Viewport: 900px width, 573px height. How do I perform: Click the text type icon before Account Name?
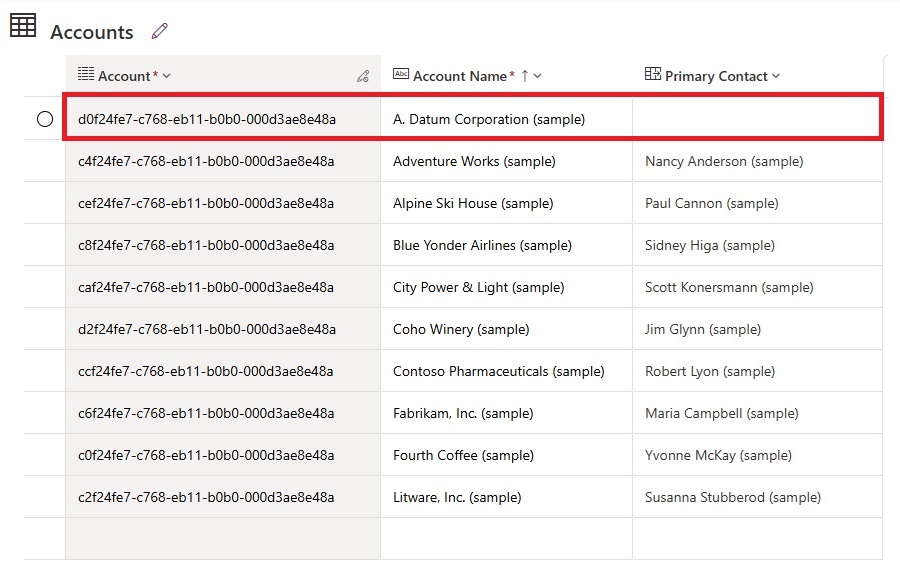[401, 73]
